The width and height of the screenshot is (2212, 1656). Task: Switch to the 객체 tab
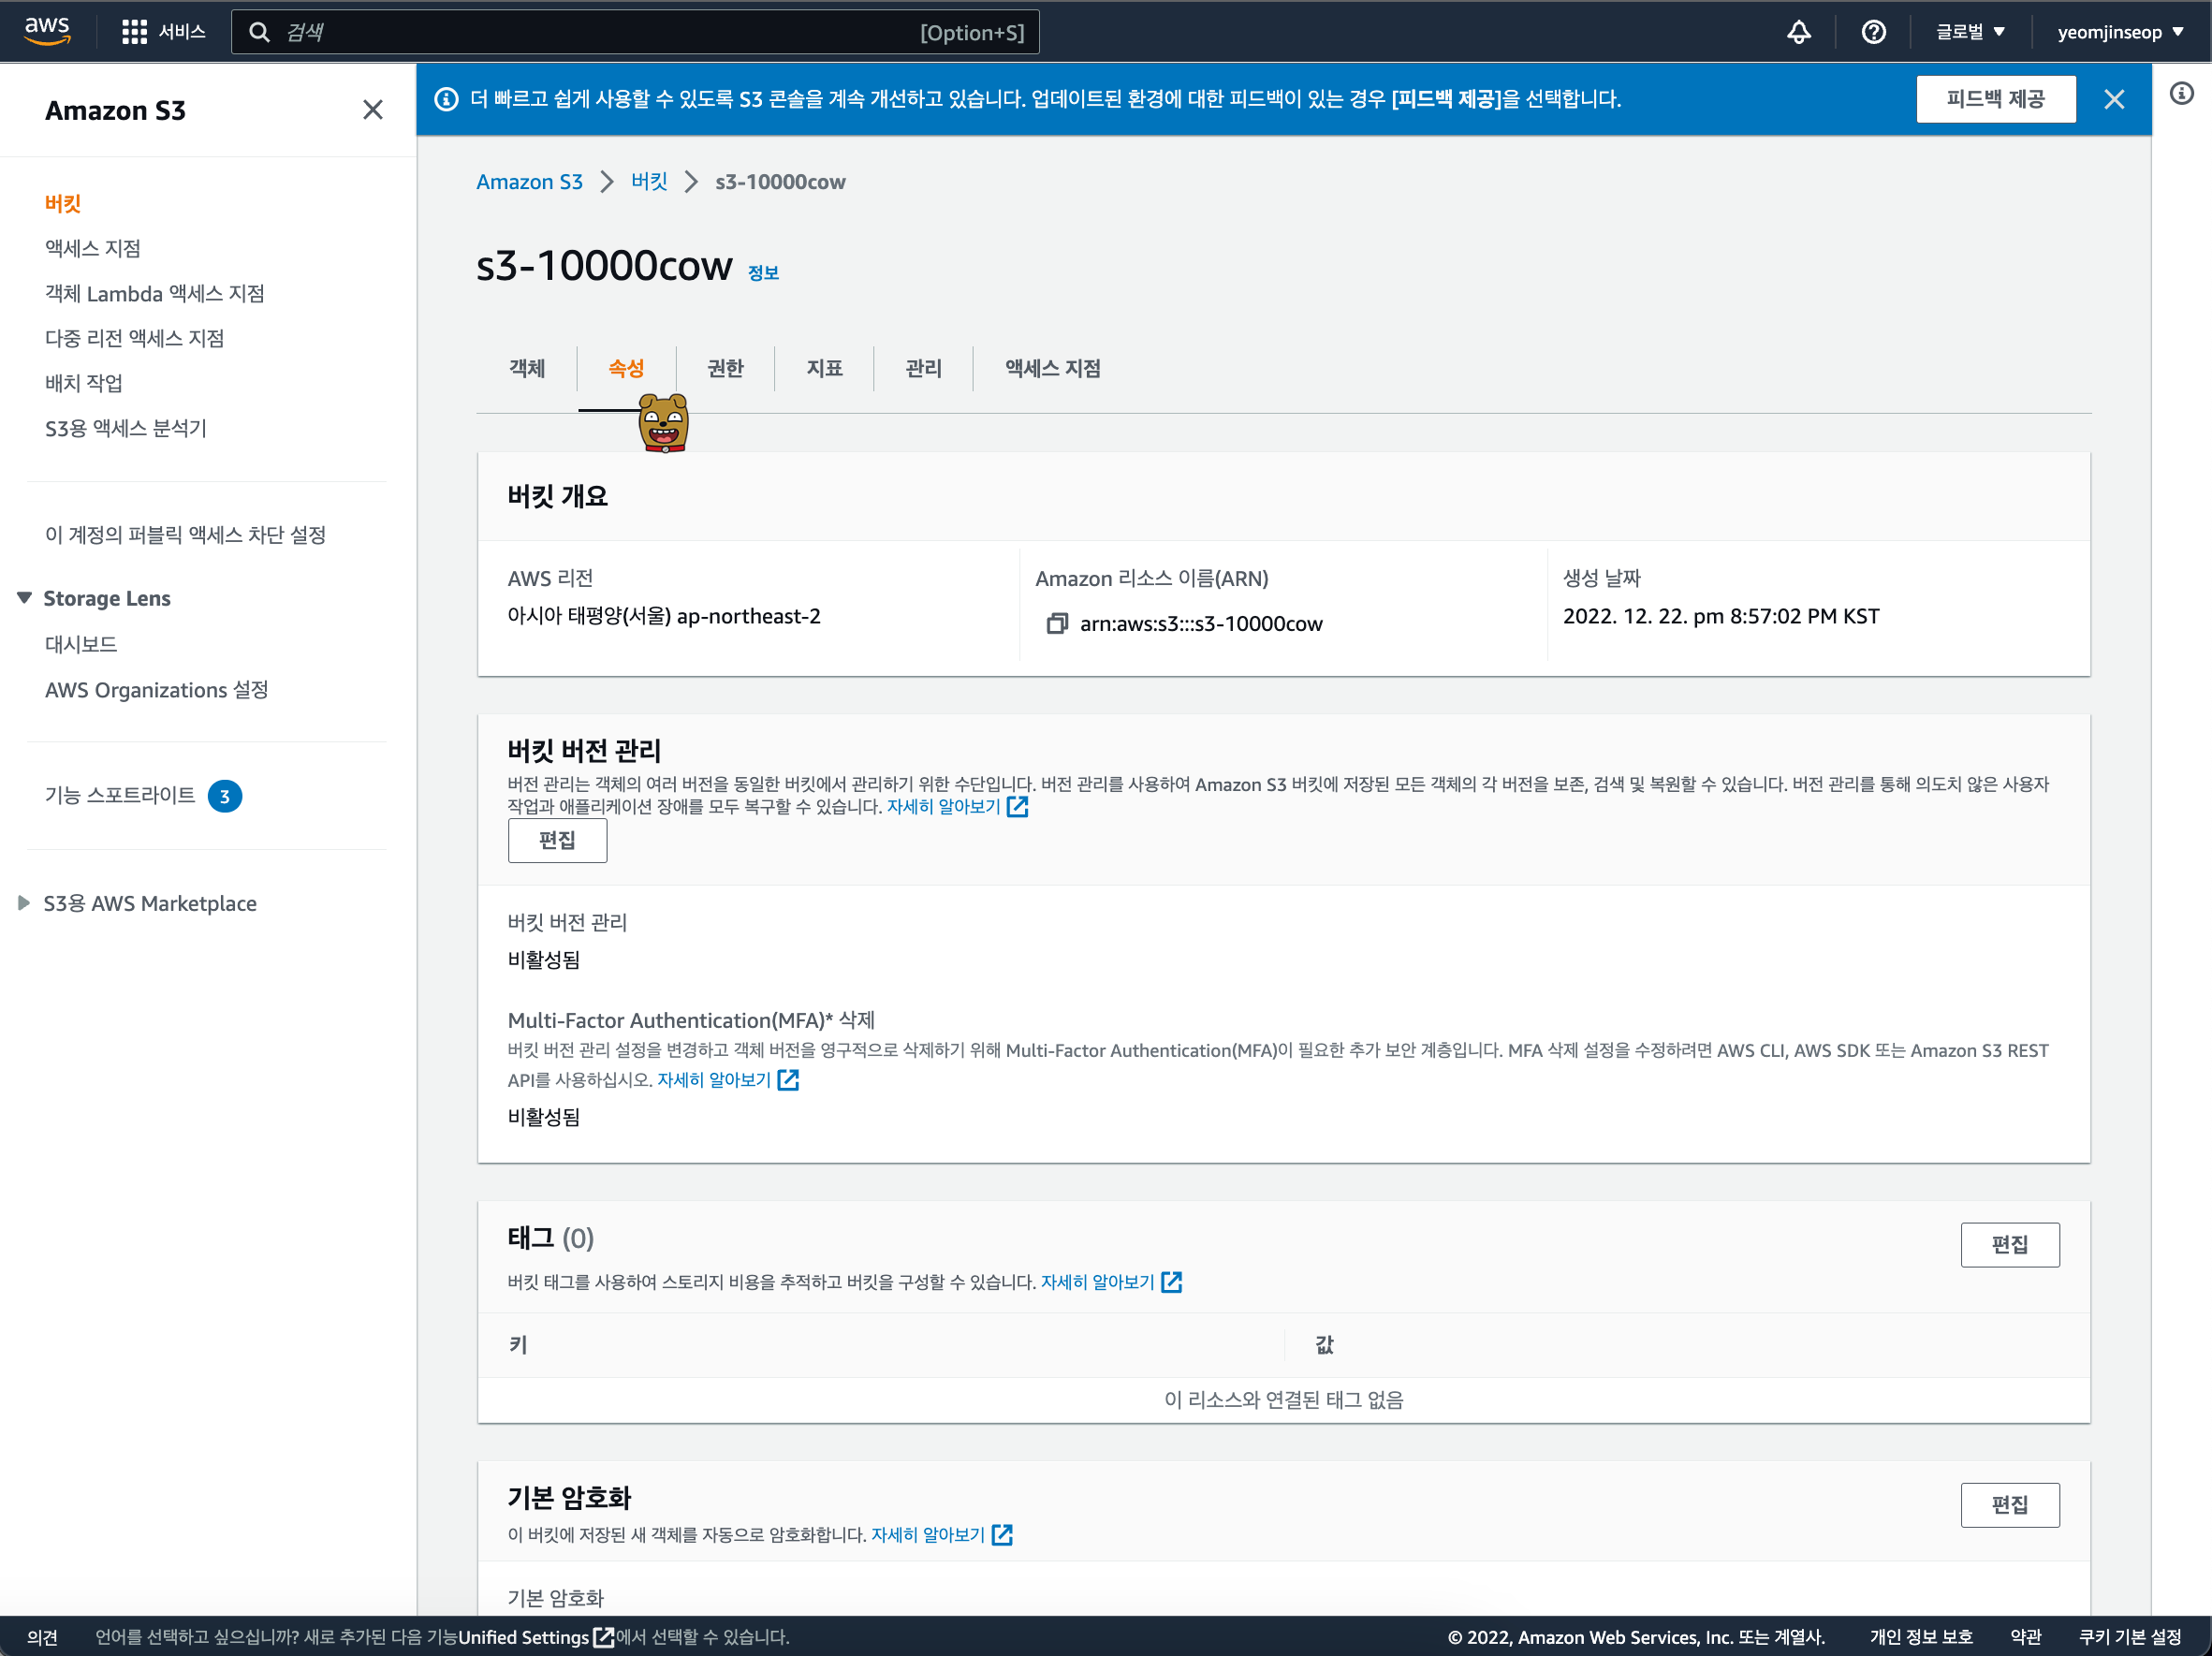(527, 368)
